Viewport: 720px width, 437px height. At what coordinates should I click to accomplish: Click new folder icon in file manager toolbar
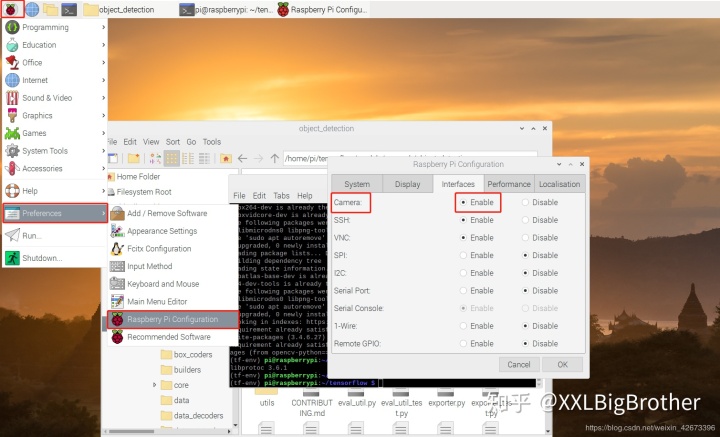(x=134, y=159)
